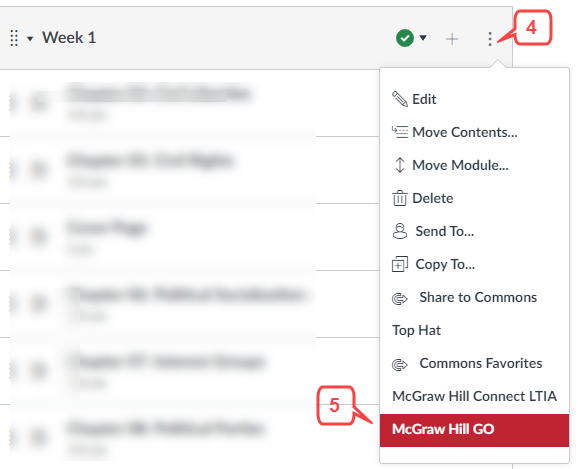The image size is (578, 469).
Task: Click the Copy To duplicate icon
Action: click(x=400, y=264)
